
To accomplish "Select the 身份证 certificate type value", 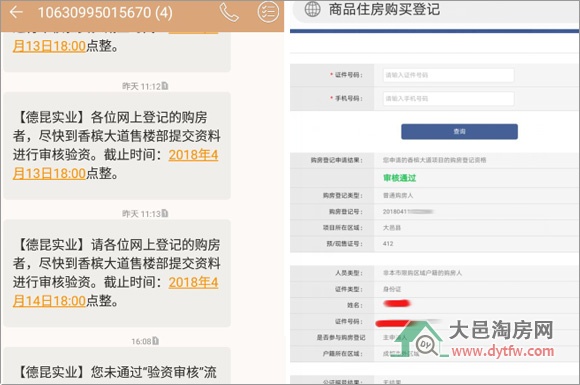I will pos(392,289).
